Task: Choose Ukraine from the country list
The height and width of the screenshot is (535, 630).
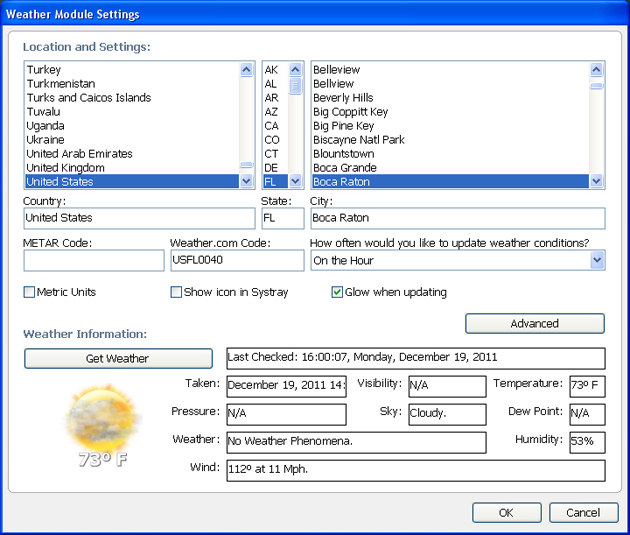Action: [x=45, y=140]
